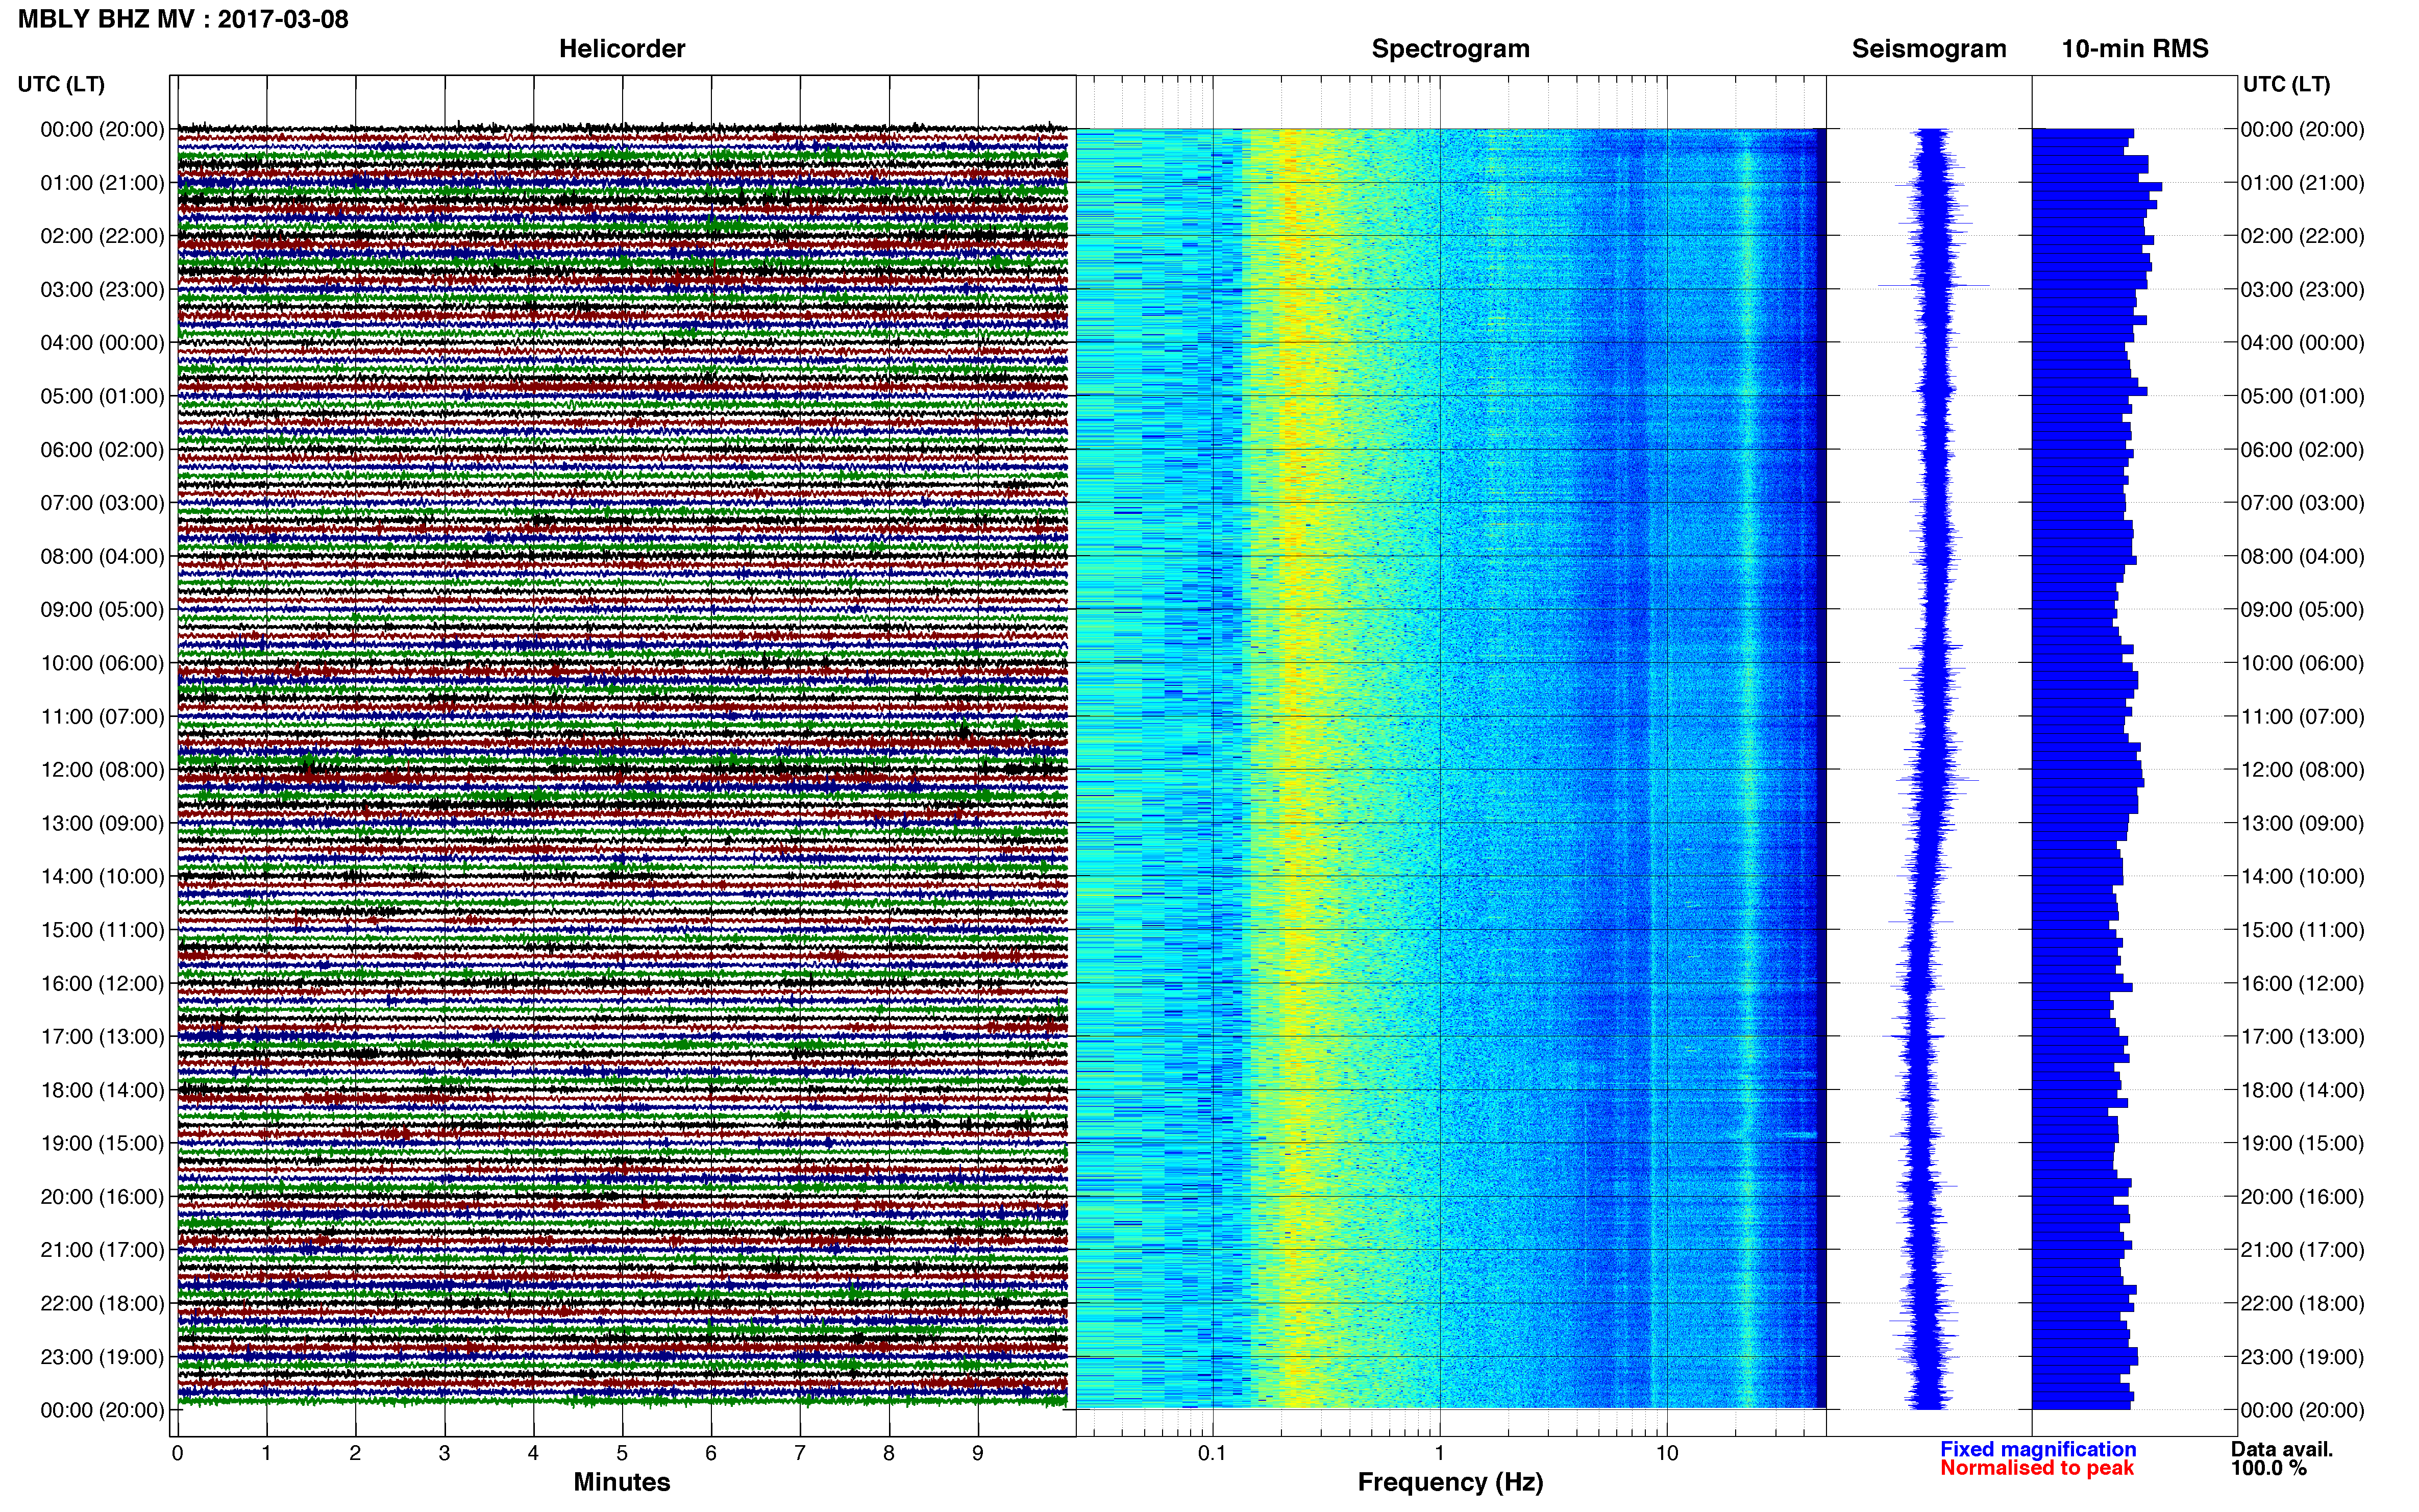This screenshot has width=2419, height=1512.
Task: Click left axis label '15:00 (11:00)'
Action: coord(102,930)
